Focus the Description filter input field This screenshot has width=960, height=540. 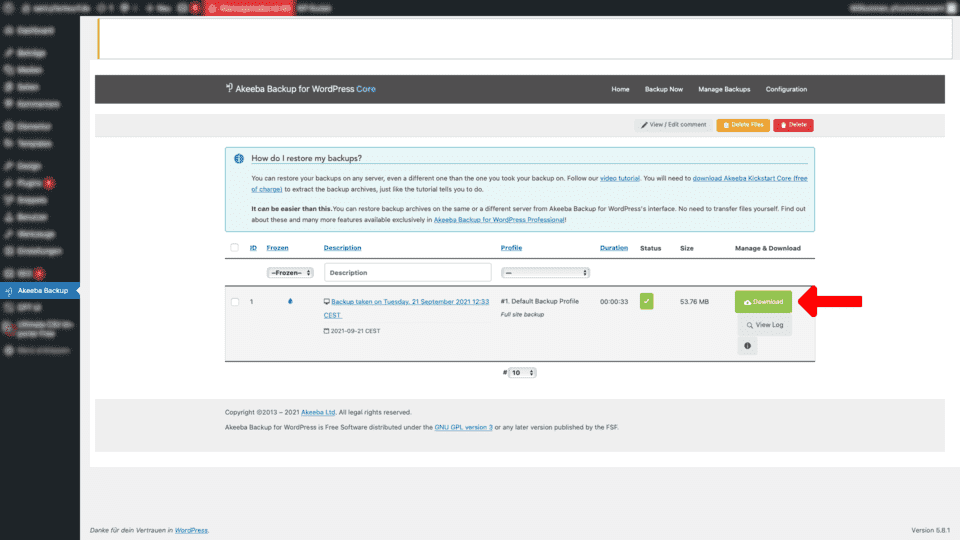(407, 272)
